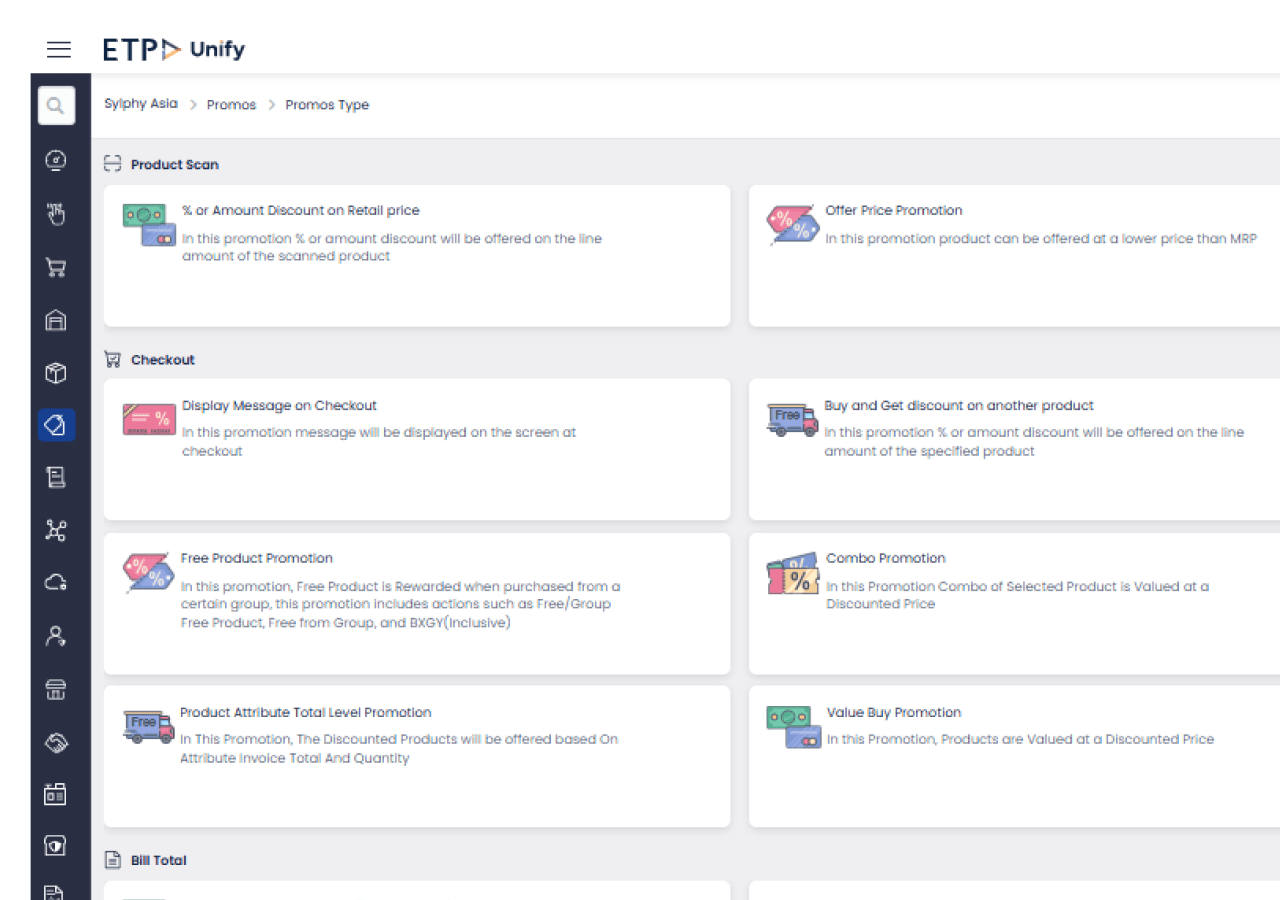Open the dashboard gauge icon in sidebar
The width and height of the screenshot is (1280, 900).
[56, 160]
